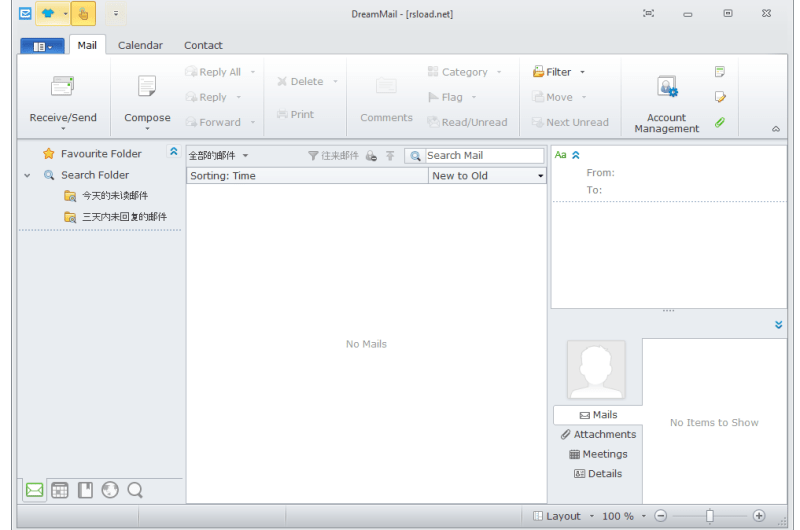
Task: Click the Favourite Folder star item
Action: (x=92, y=154)
